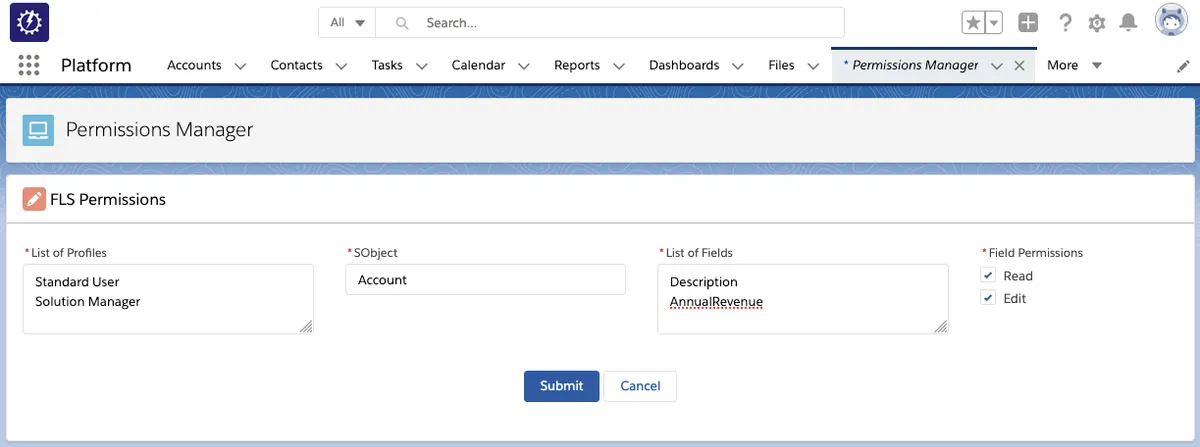Image resolution: width=1200 pixels, height=447 pixels.
Task: Click the List of Profiles text area
Action: click(x=168, y=298)
